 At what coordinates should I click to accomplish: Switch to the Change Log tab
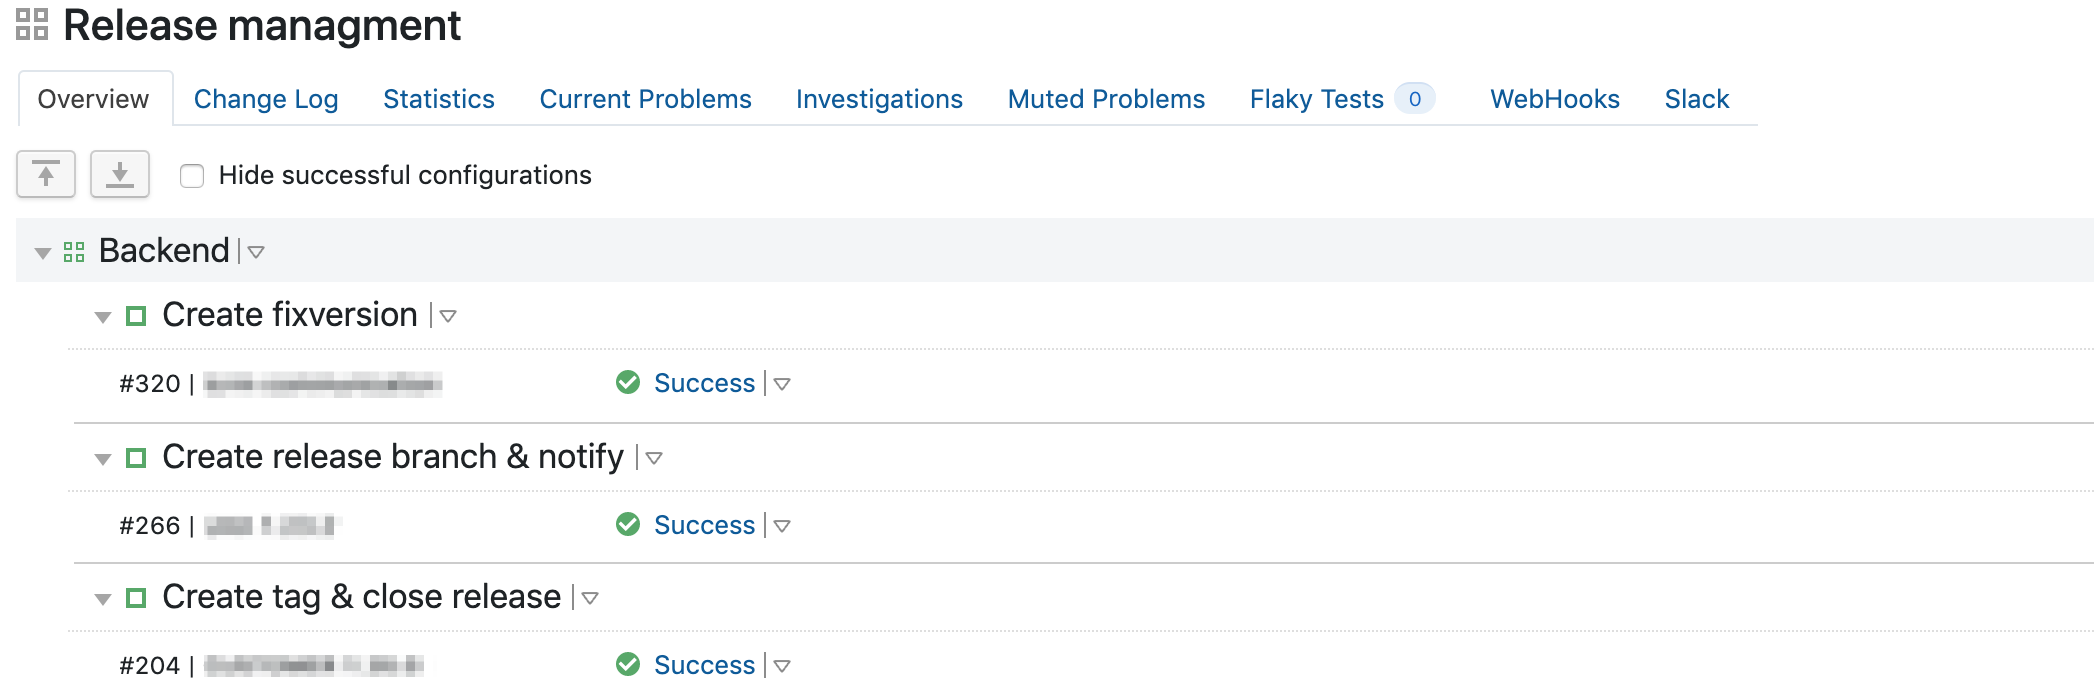click(x=266, y=99)
